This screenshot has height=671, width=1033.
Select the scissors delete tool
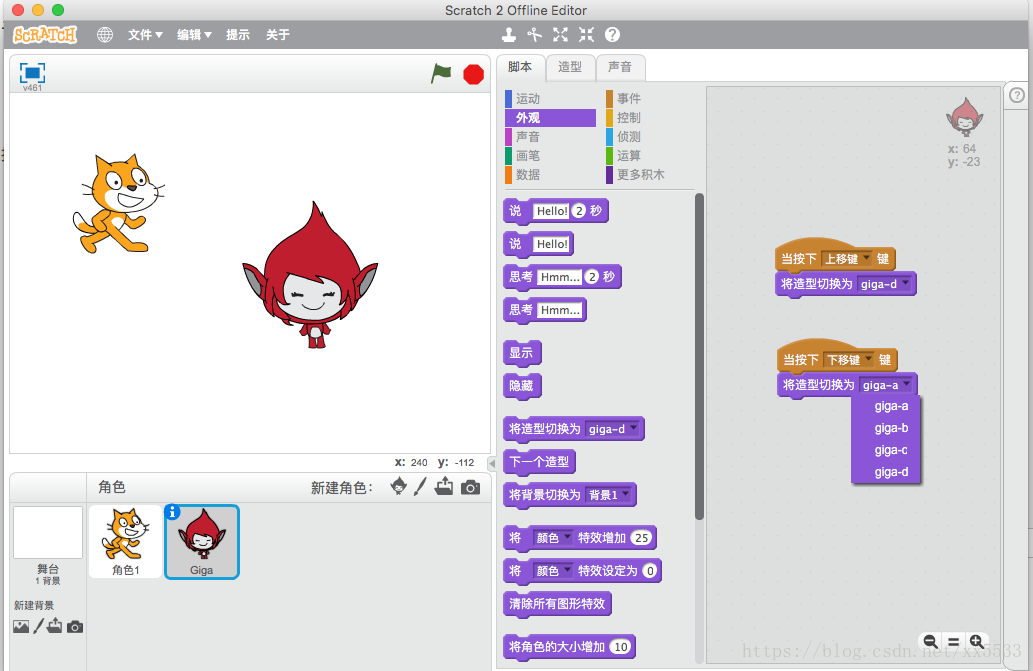[534, 34]
